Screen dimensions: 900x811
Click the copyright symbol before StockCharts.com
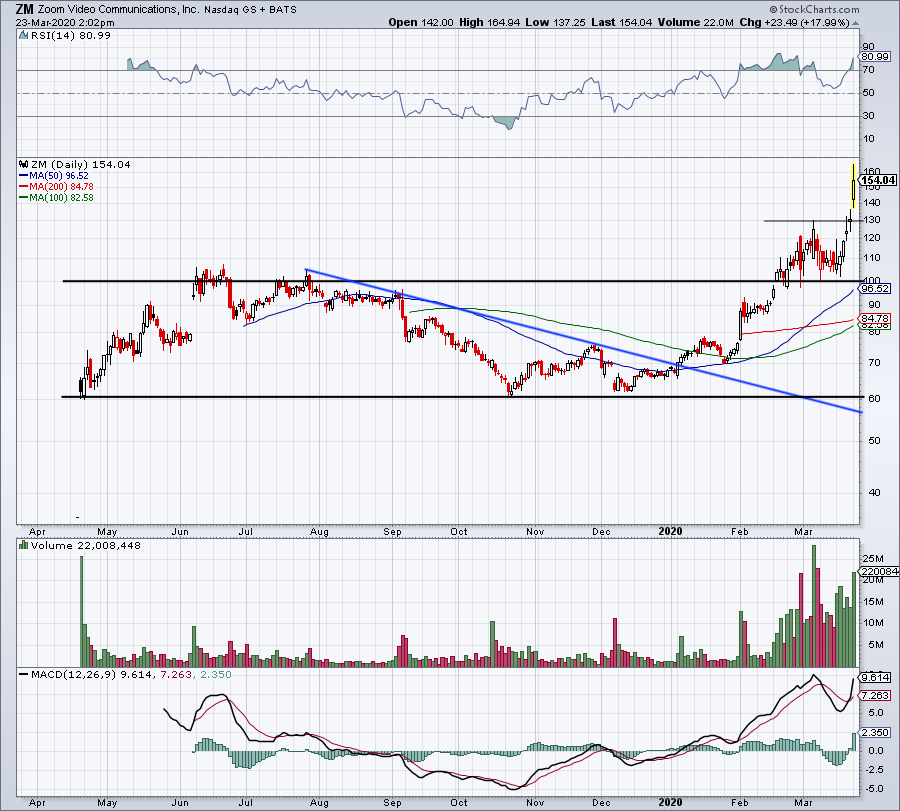(x=773, y=9)
